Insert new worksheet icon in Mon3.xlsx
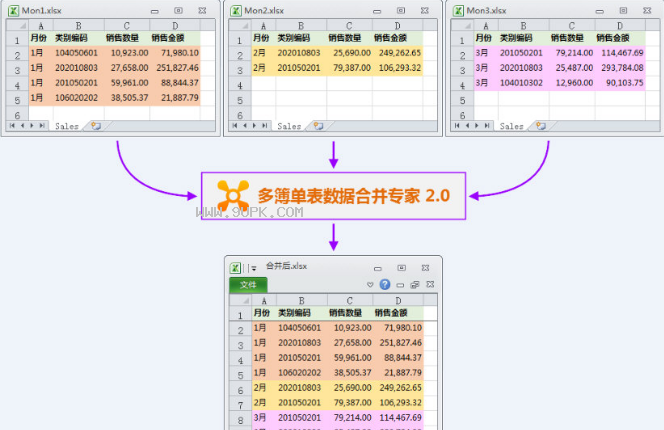 (x=541, y=126)
